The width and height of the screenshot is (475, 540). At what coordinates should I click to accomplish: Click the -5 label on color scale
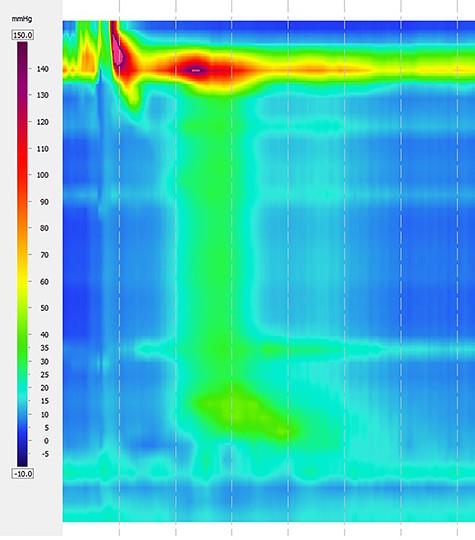(45, 454)
